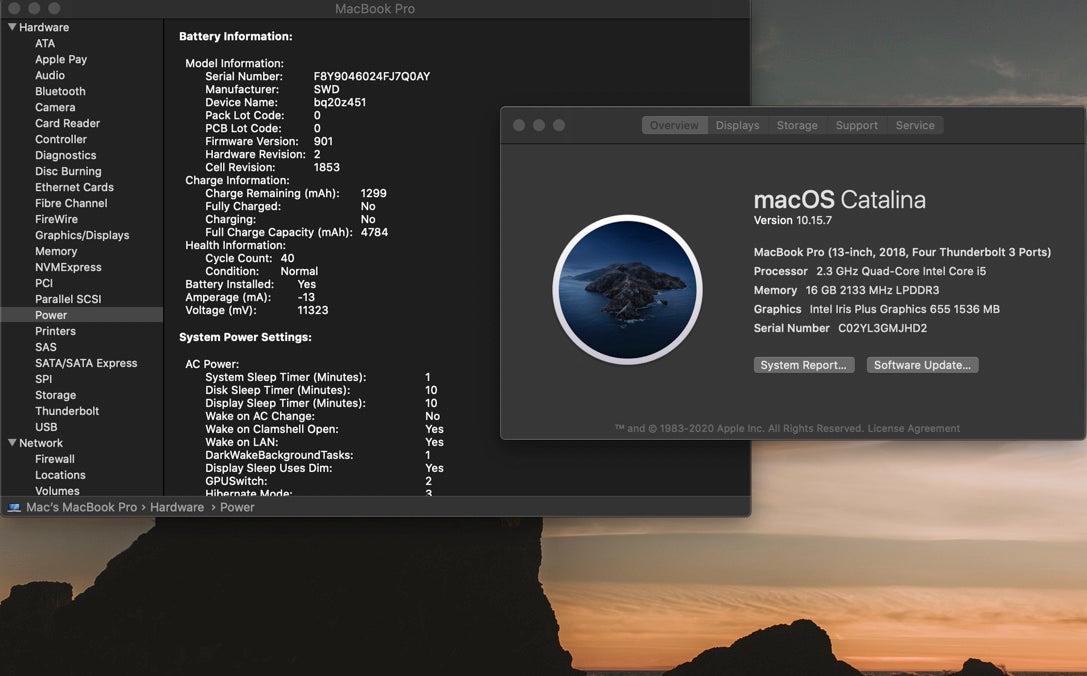Open the Storage tab
The image size is (1087, 676).
pos(797,125)
